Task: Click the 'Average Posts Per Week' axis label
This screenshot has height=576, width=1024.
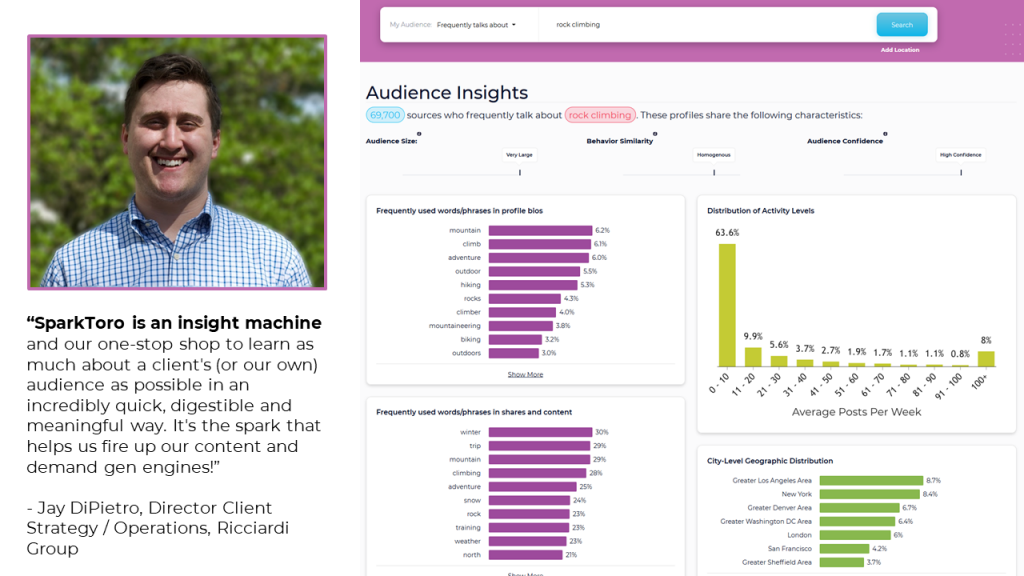Action: point(856,412)
